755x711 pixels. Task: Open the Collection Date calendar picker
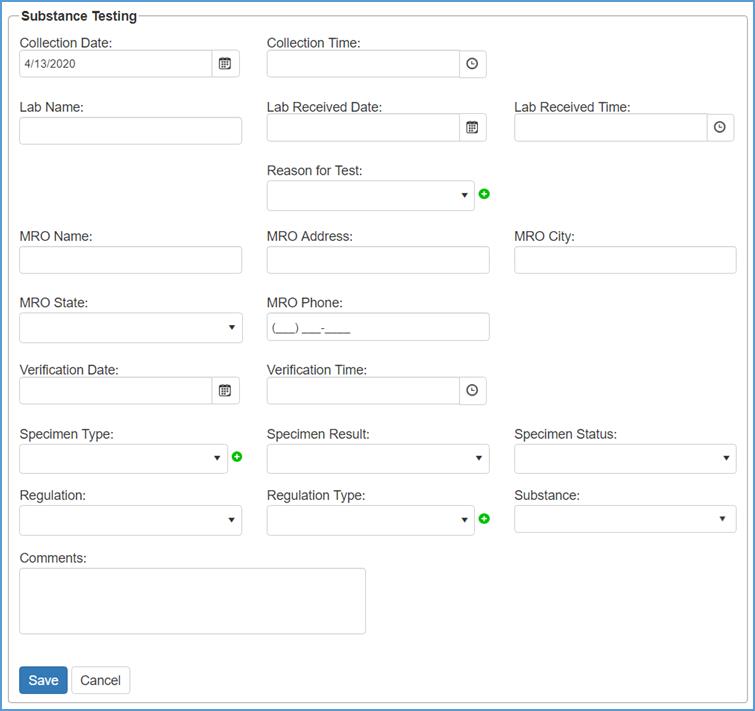225,64
